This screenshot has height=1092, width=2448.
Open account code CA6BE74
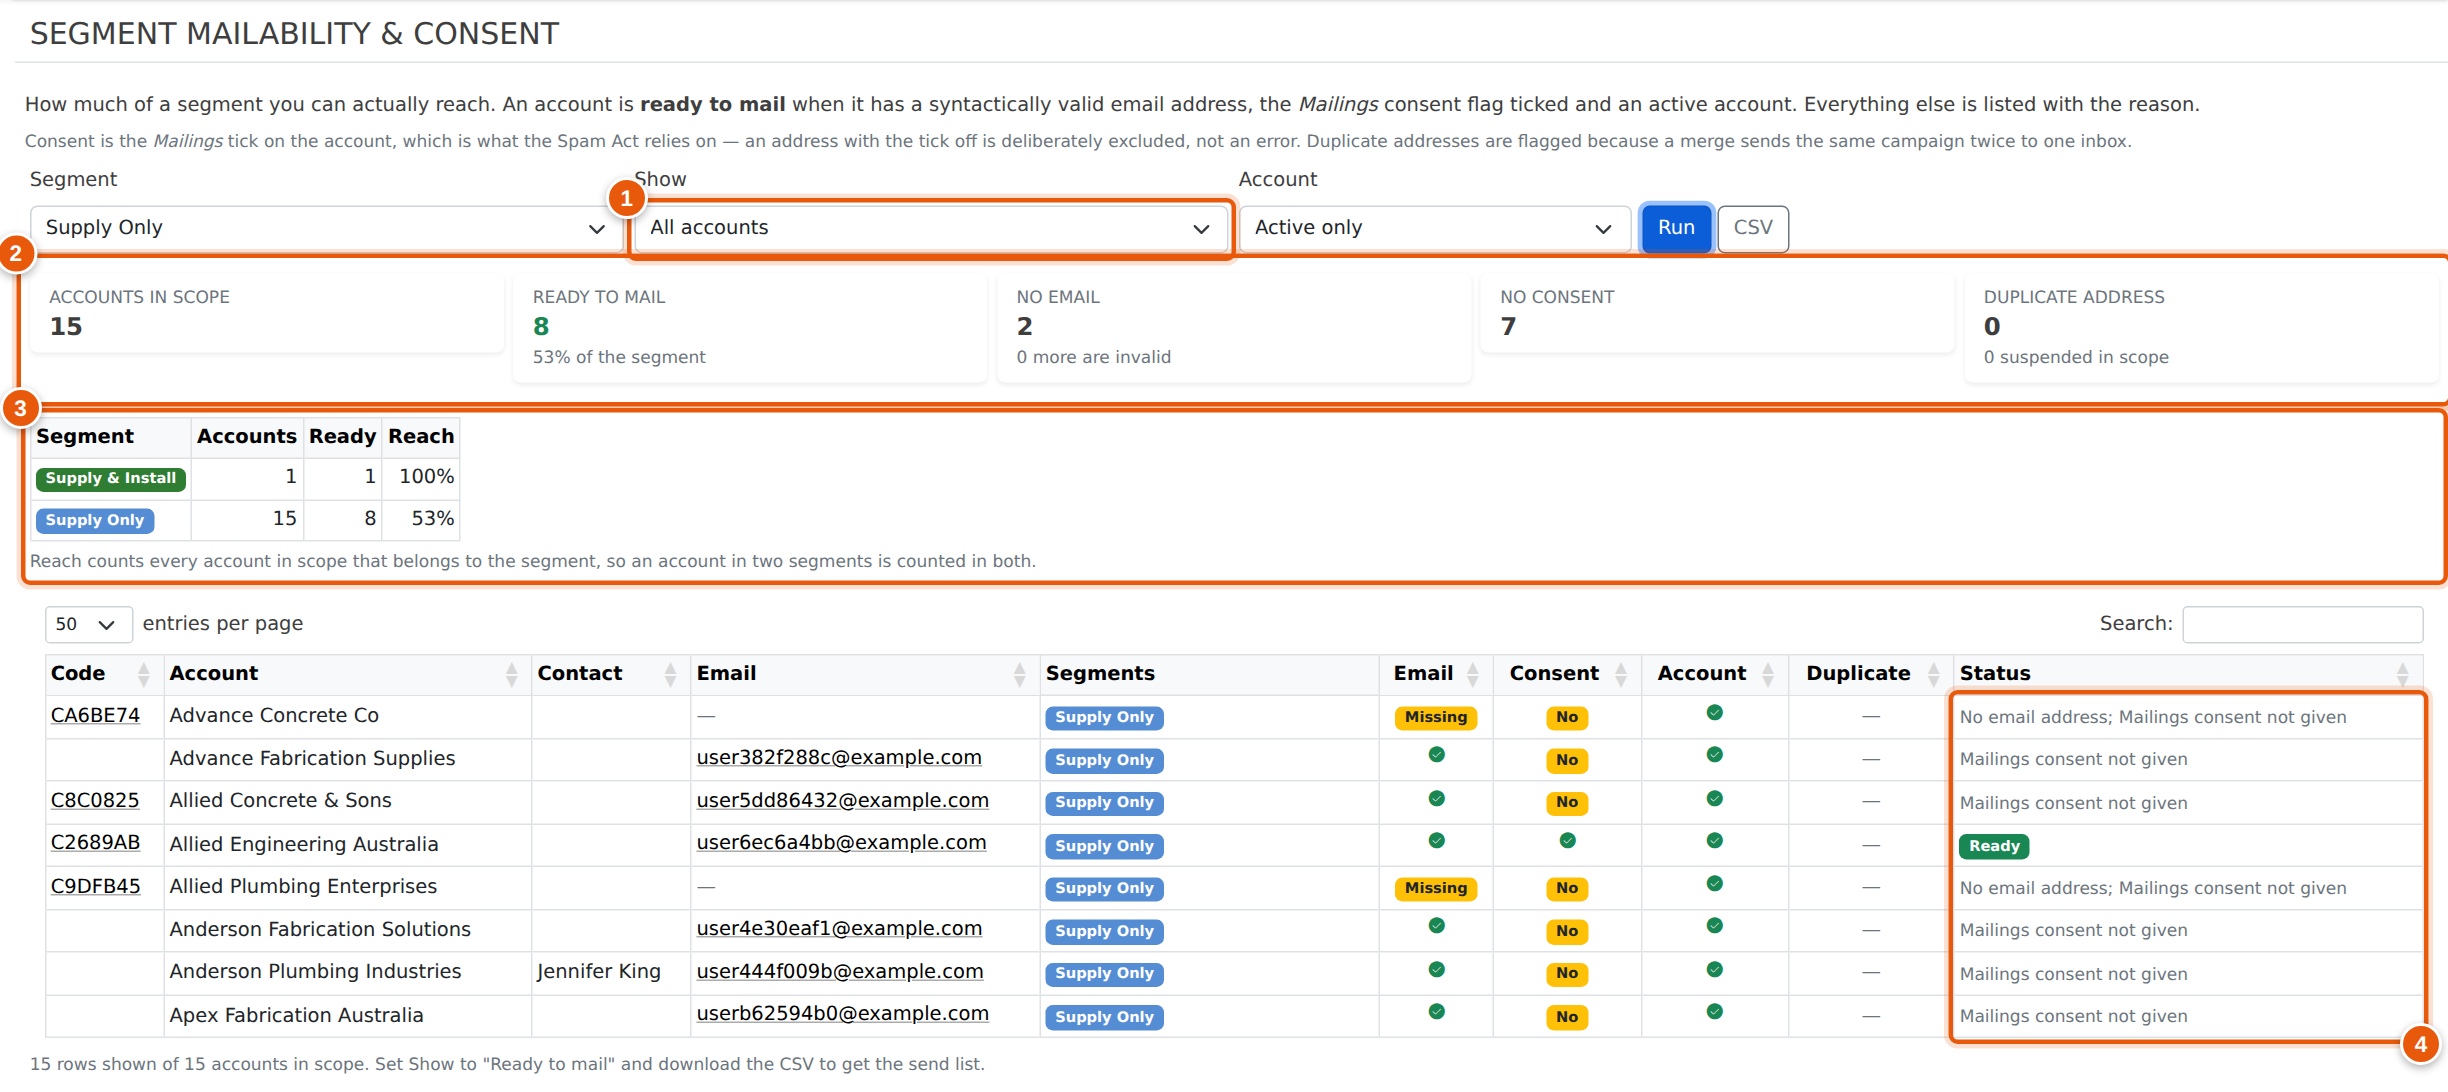95,716
